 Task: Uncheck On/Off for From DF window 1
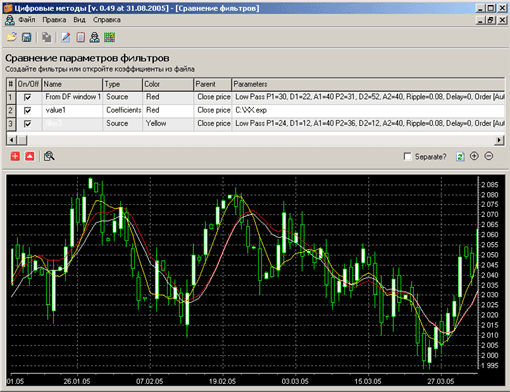pos(28,97)
